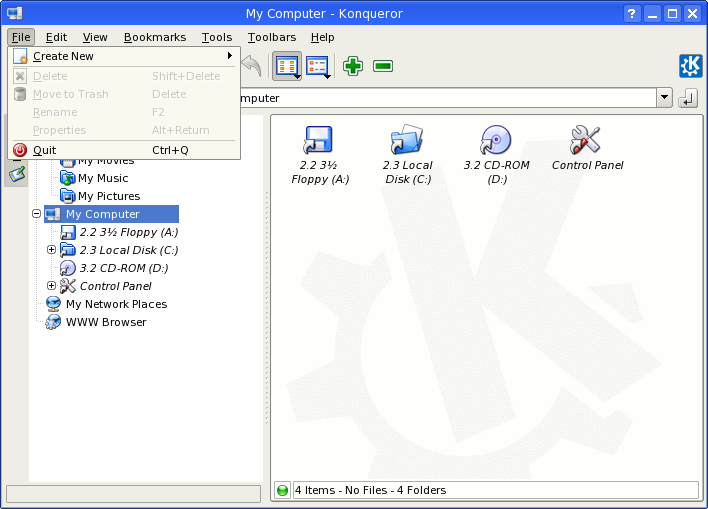Click the green status light indicator

282,490
